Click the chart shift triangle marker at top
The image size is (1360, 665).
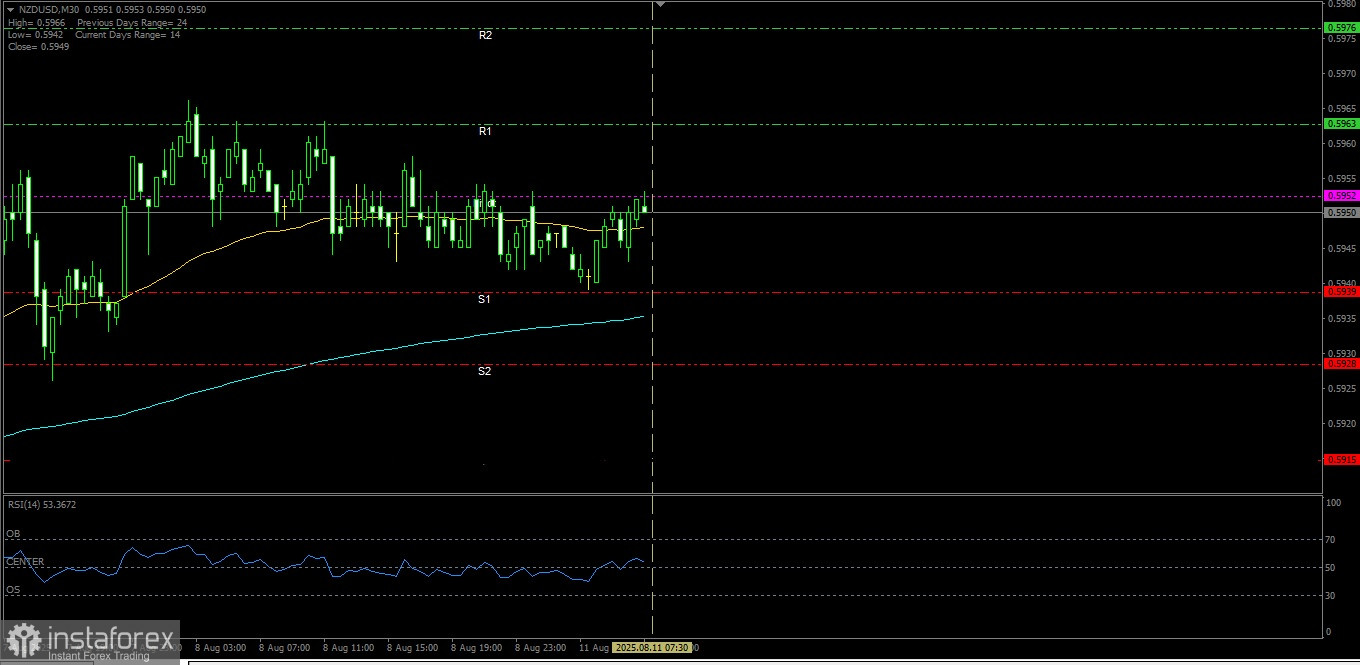(x=659, y=4)
